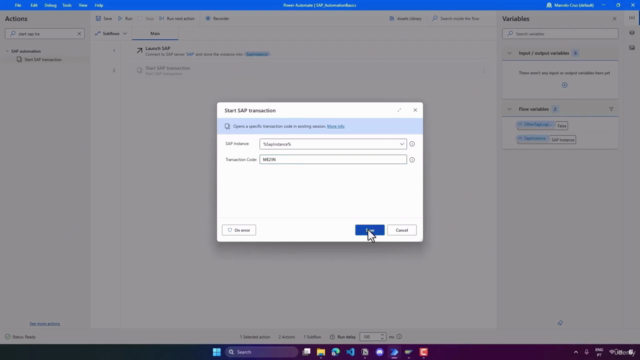
Task: Open the Debug menu
Action: pyautogui.click(x=50, y=5)
